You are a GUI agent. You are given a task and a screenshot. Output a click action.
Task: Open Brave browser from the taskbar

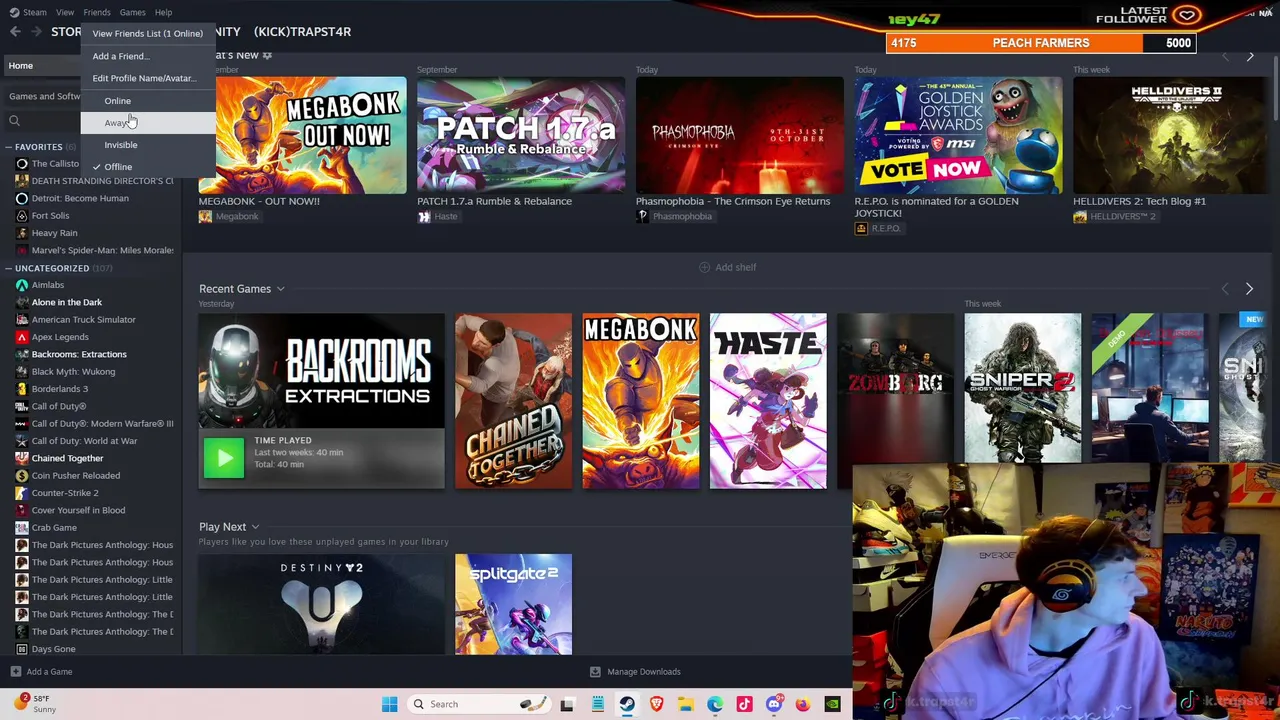click(656, 704)
